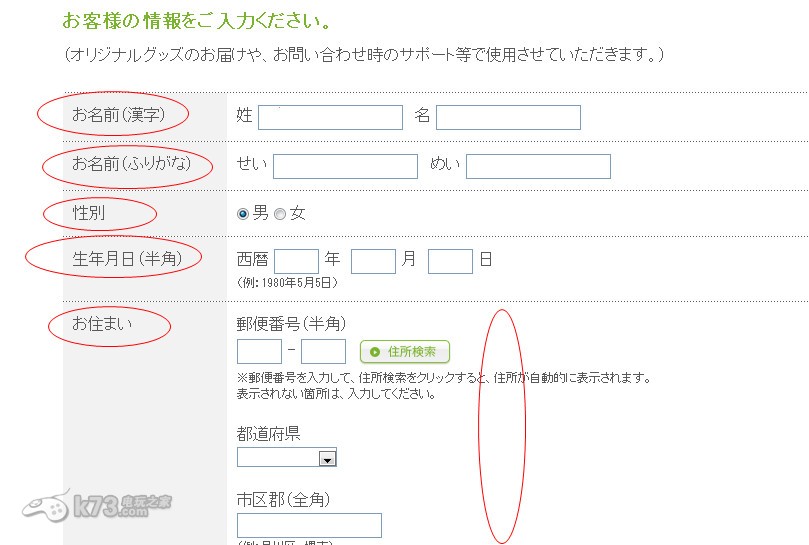This screenshot has width=809, height=545.
Task: Click the 生年月日(半角) row label
Action: pyautogui.click(x=126, y=259)
